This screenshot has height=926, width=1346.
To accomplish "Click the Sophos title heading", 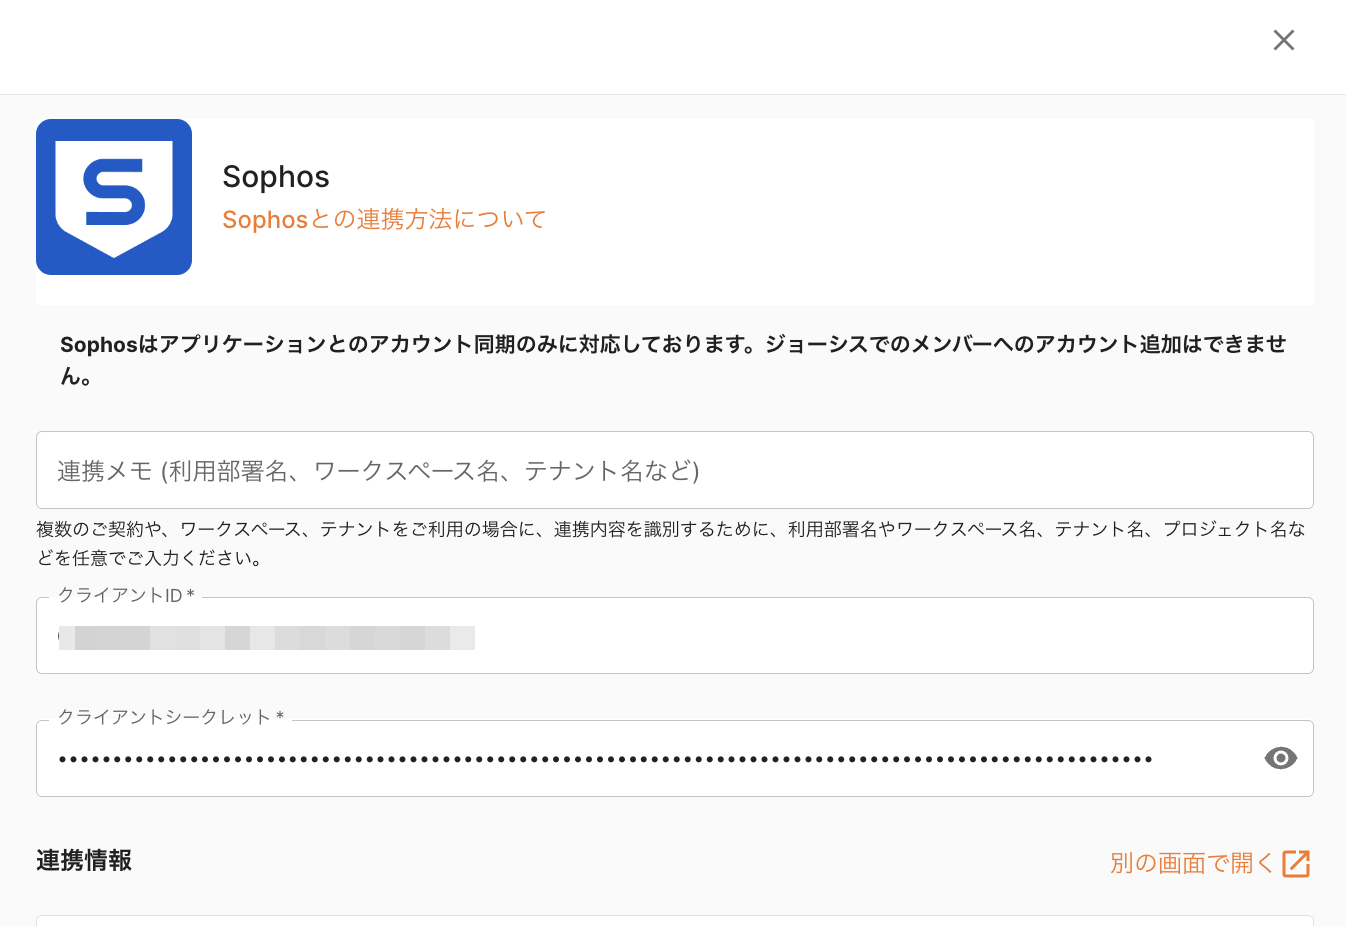I will coord(276,177).
